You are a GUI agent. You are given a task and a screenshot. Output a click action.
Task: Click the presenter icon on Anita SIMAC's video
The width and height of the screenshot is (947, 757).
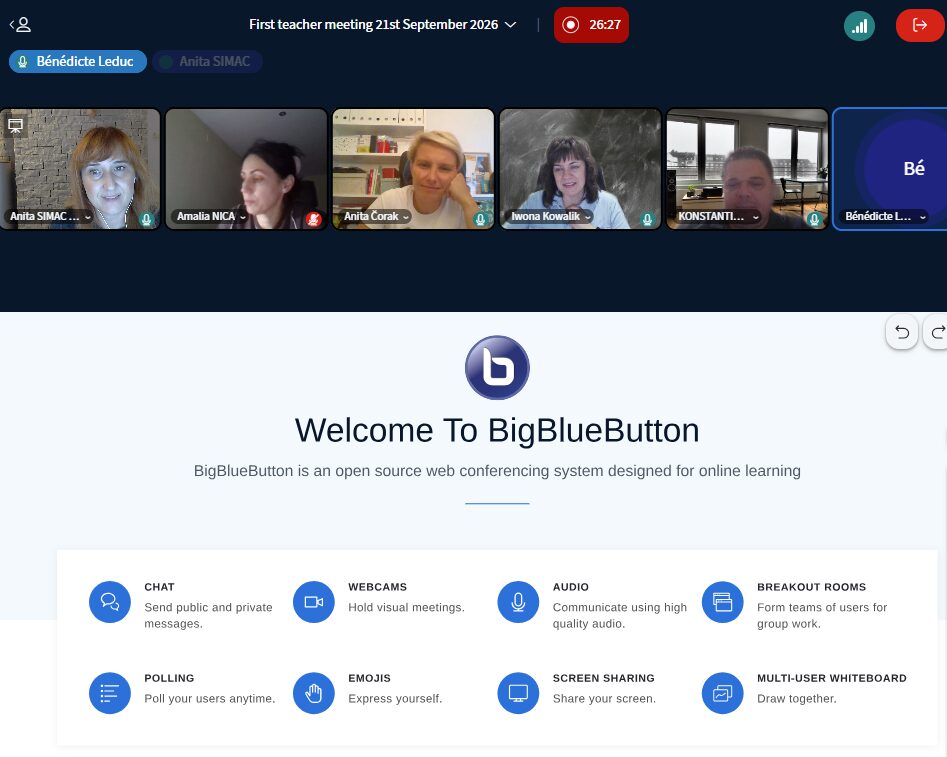click(16, 126)
